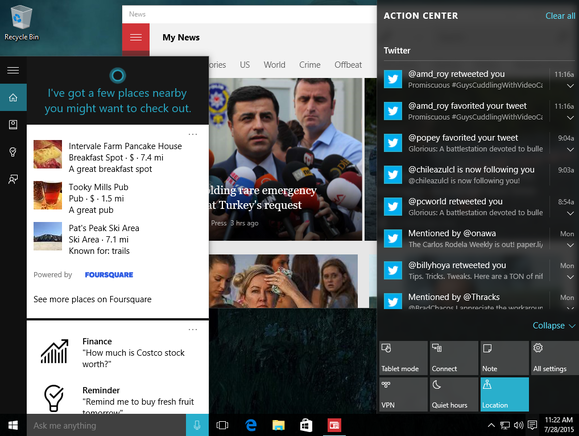Click the volume speaker tray icon

pos(518,425)
